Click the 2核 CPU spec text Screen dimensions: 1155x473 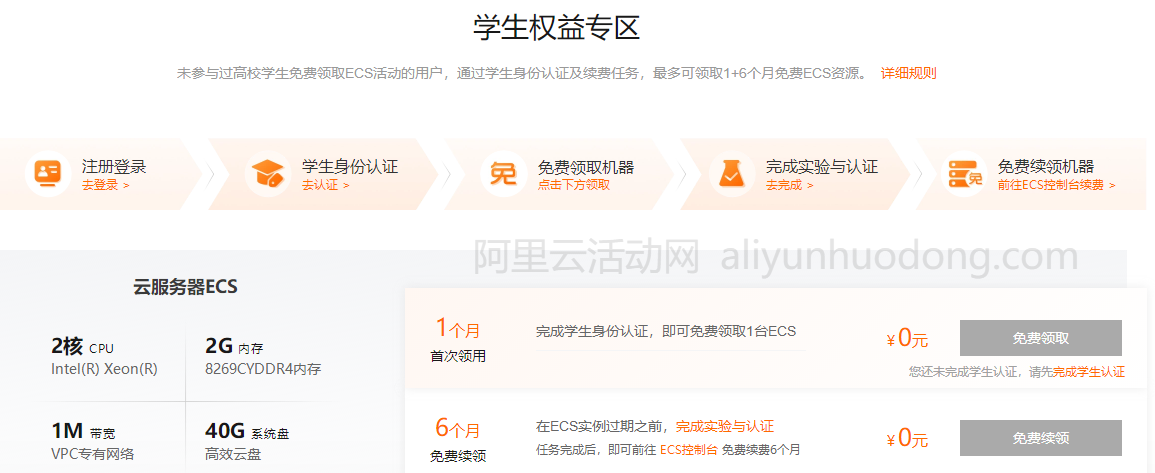tap(82, 346)
